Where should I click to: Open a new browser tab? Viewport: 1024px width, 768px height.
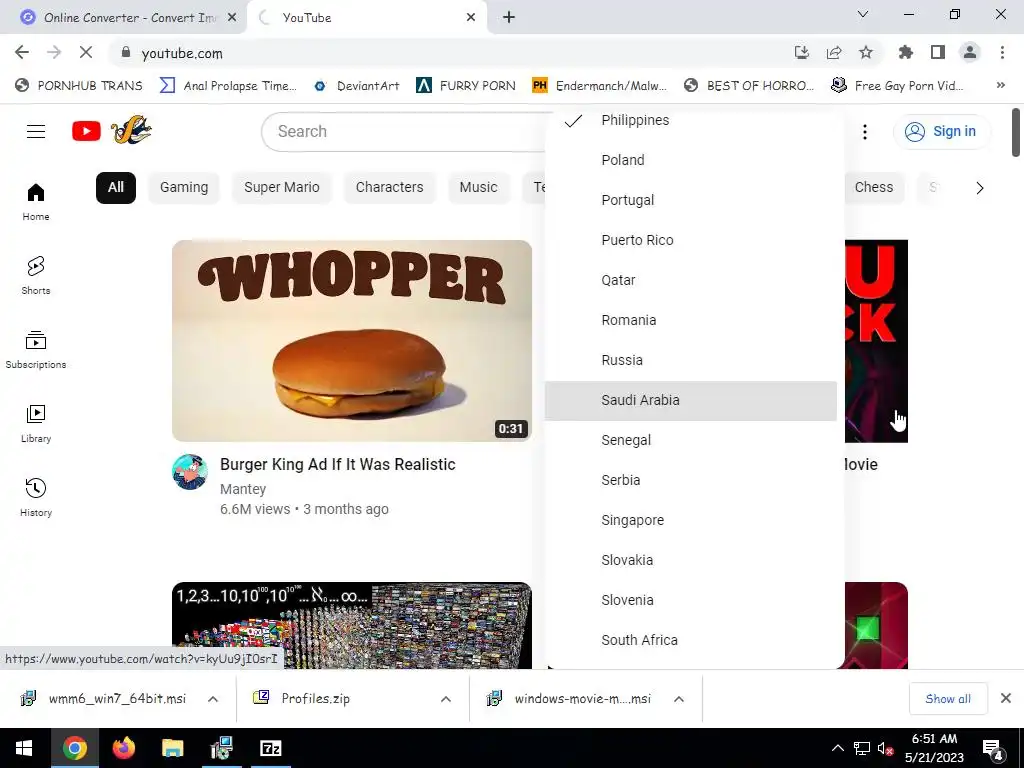(x=509, y=18)
